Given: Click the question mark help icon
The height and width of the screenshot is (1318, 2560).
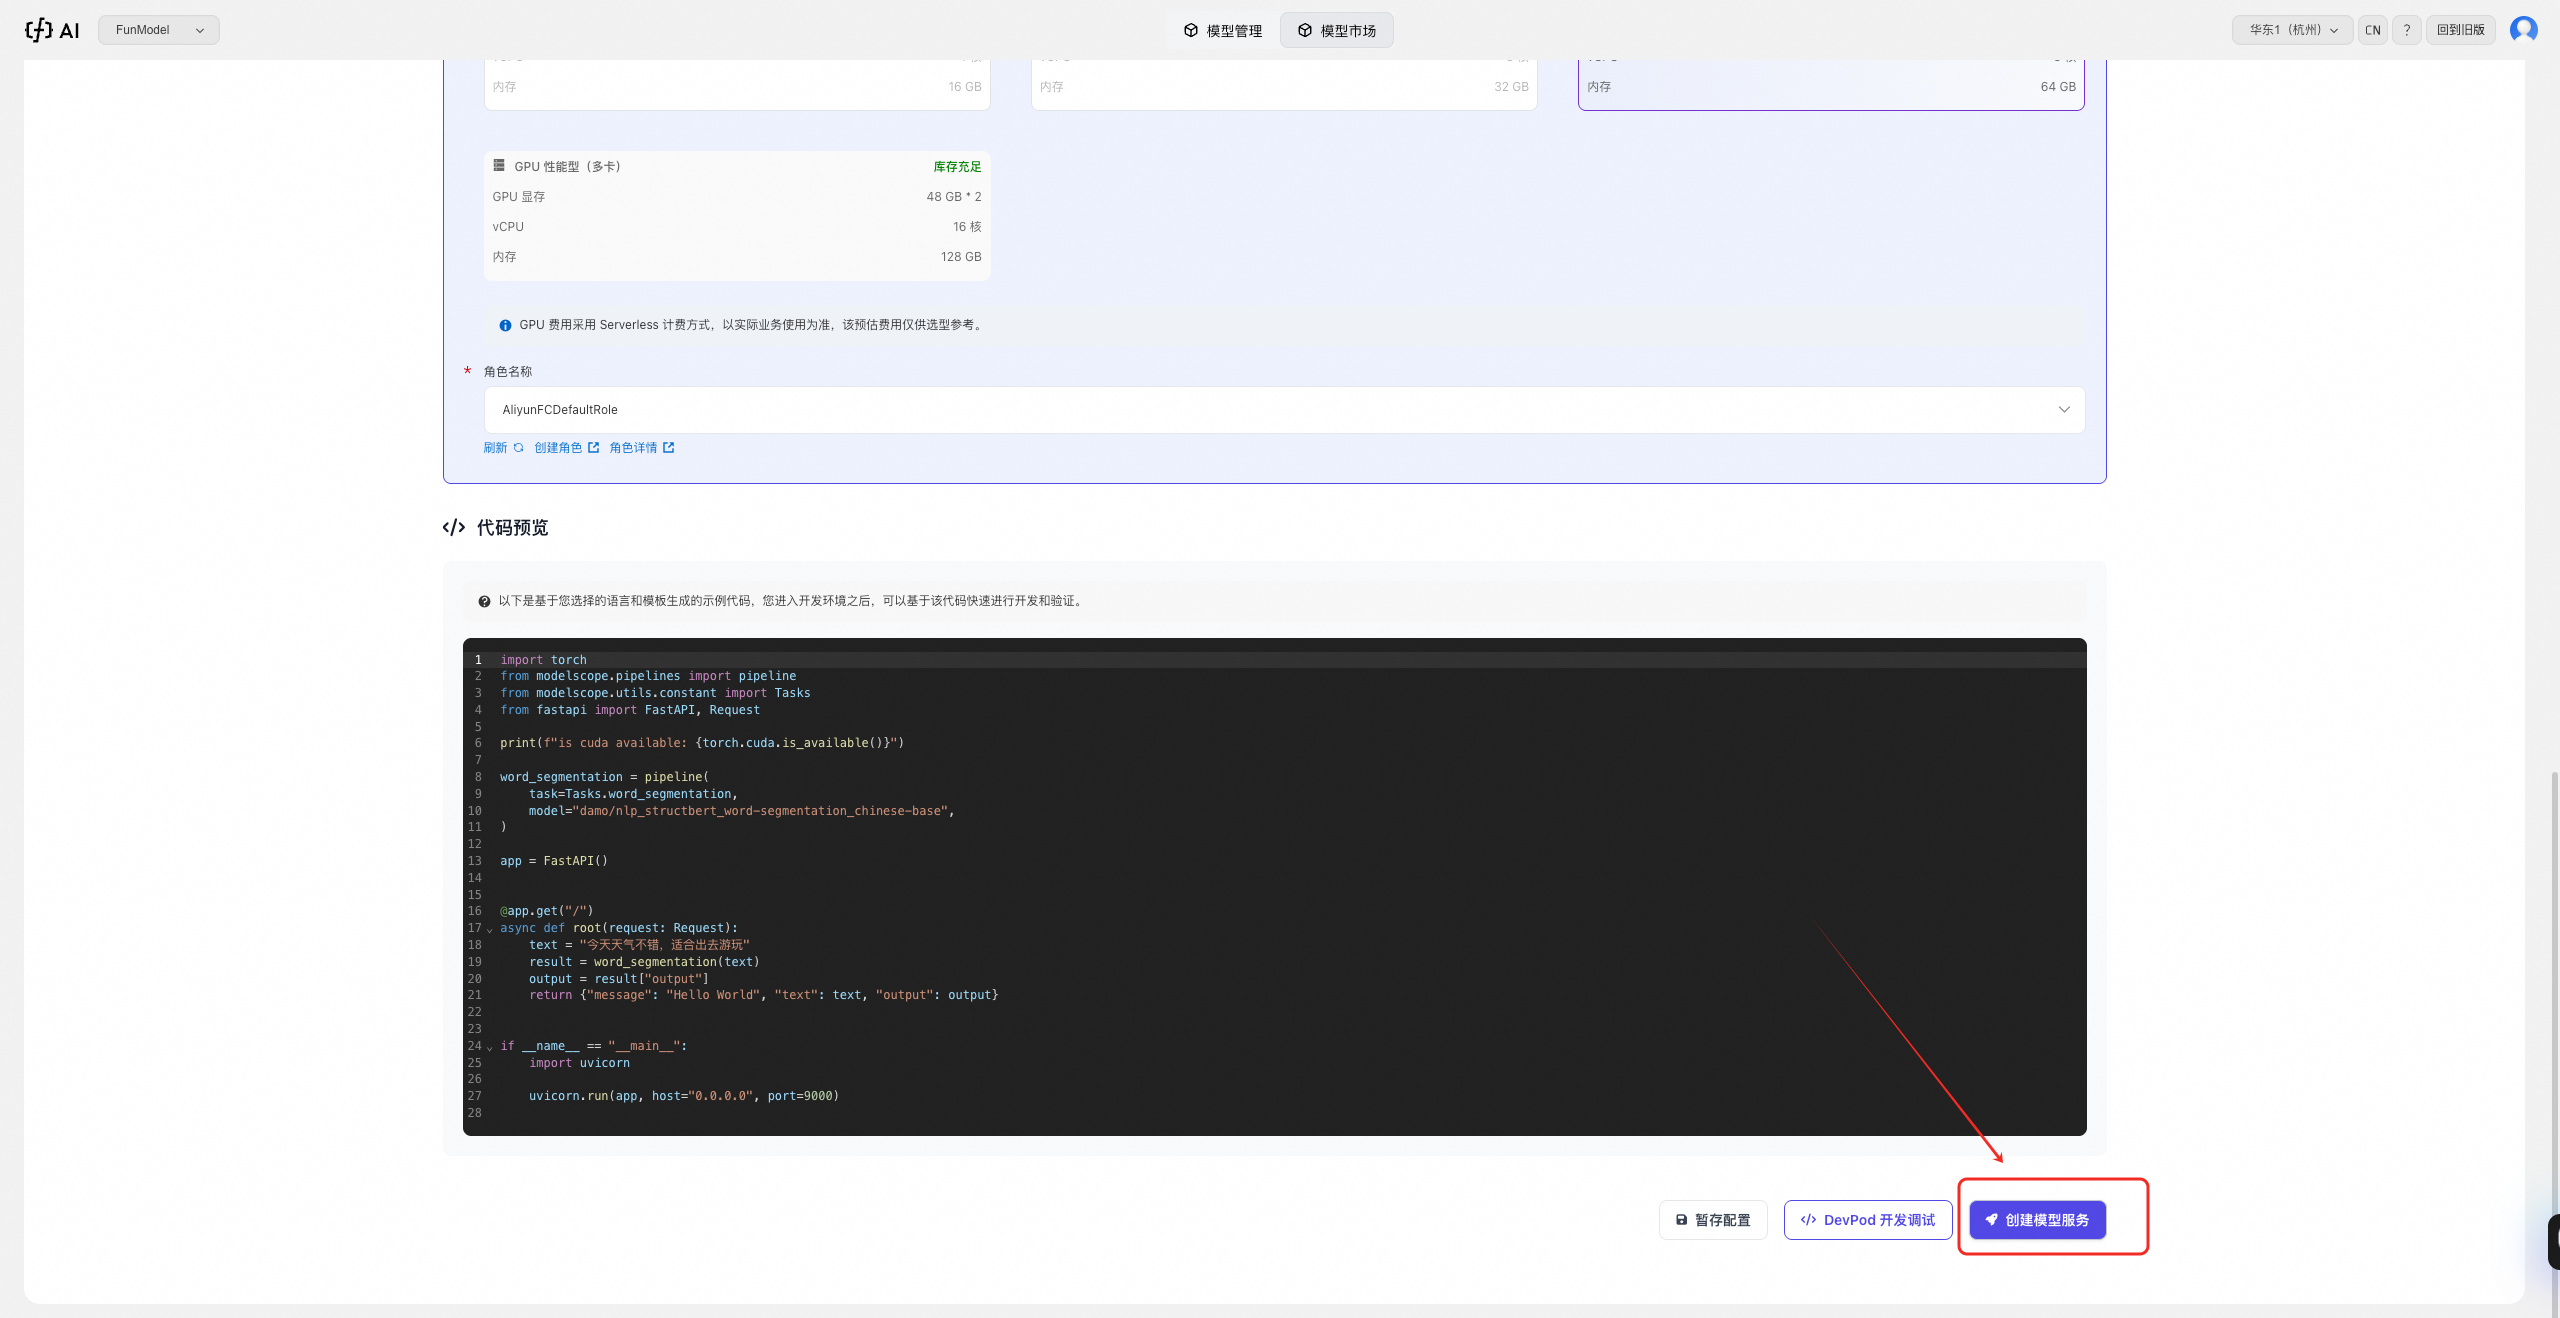Looking at the screenshot, I should [x=2407, y=30].
